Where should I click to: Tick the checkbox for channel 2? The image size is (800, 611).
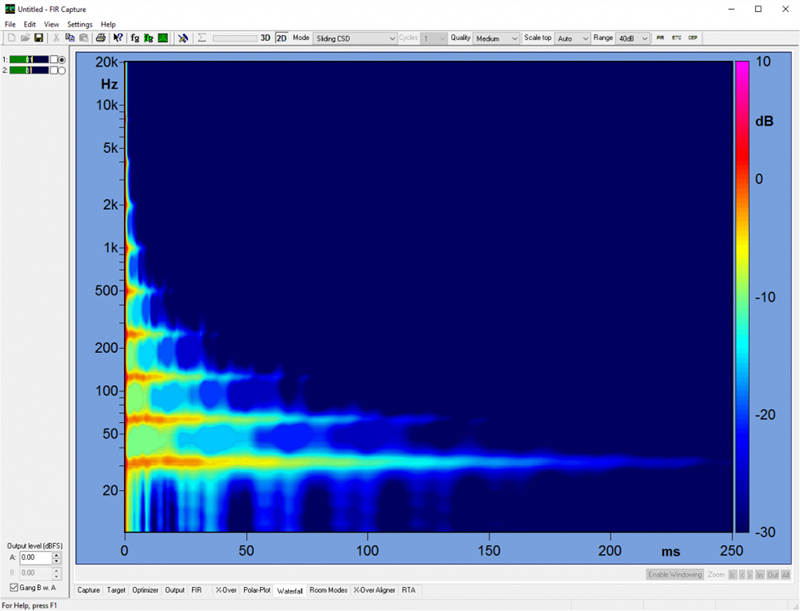click(x=54, y=70)
